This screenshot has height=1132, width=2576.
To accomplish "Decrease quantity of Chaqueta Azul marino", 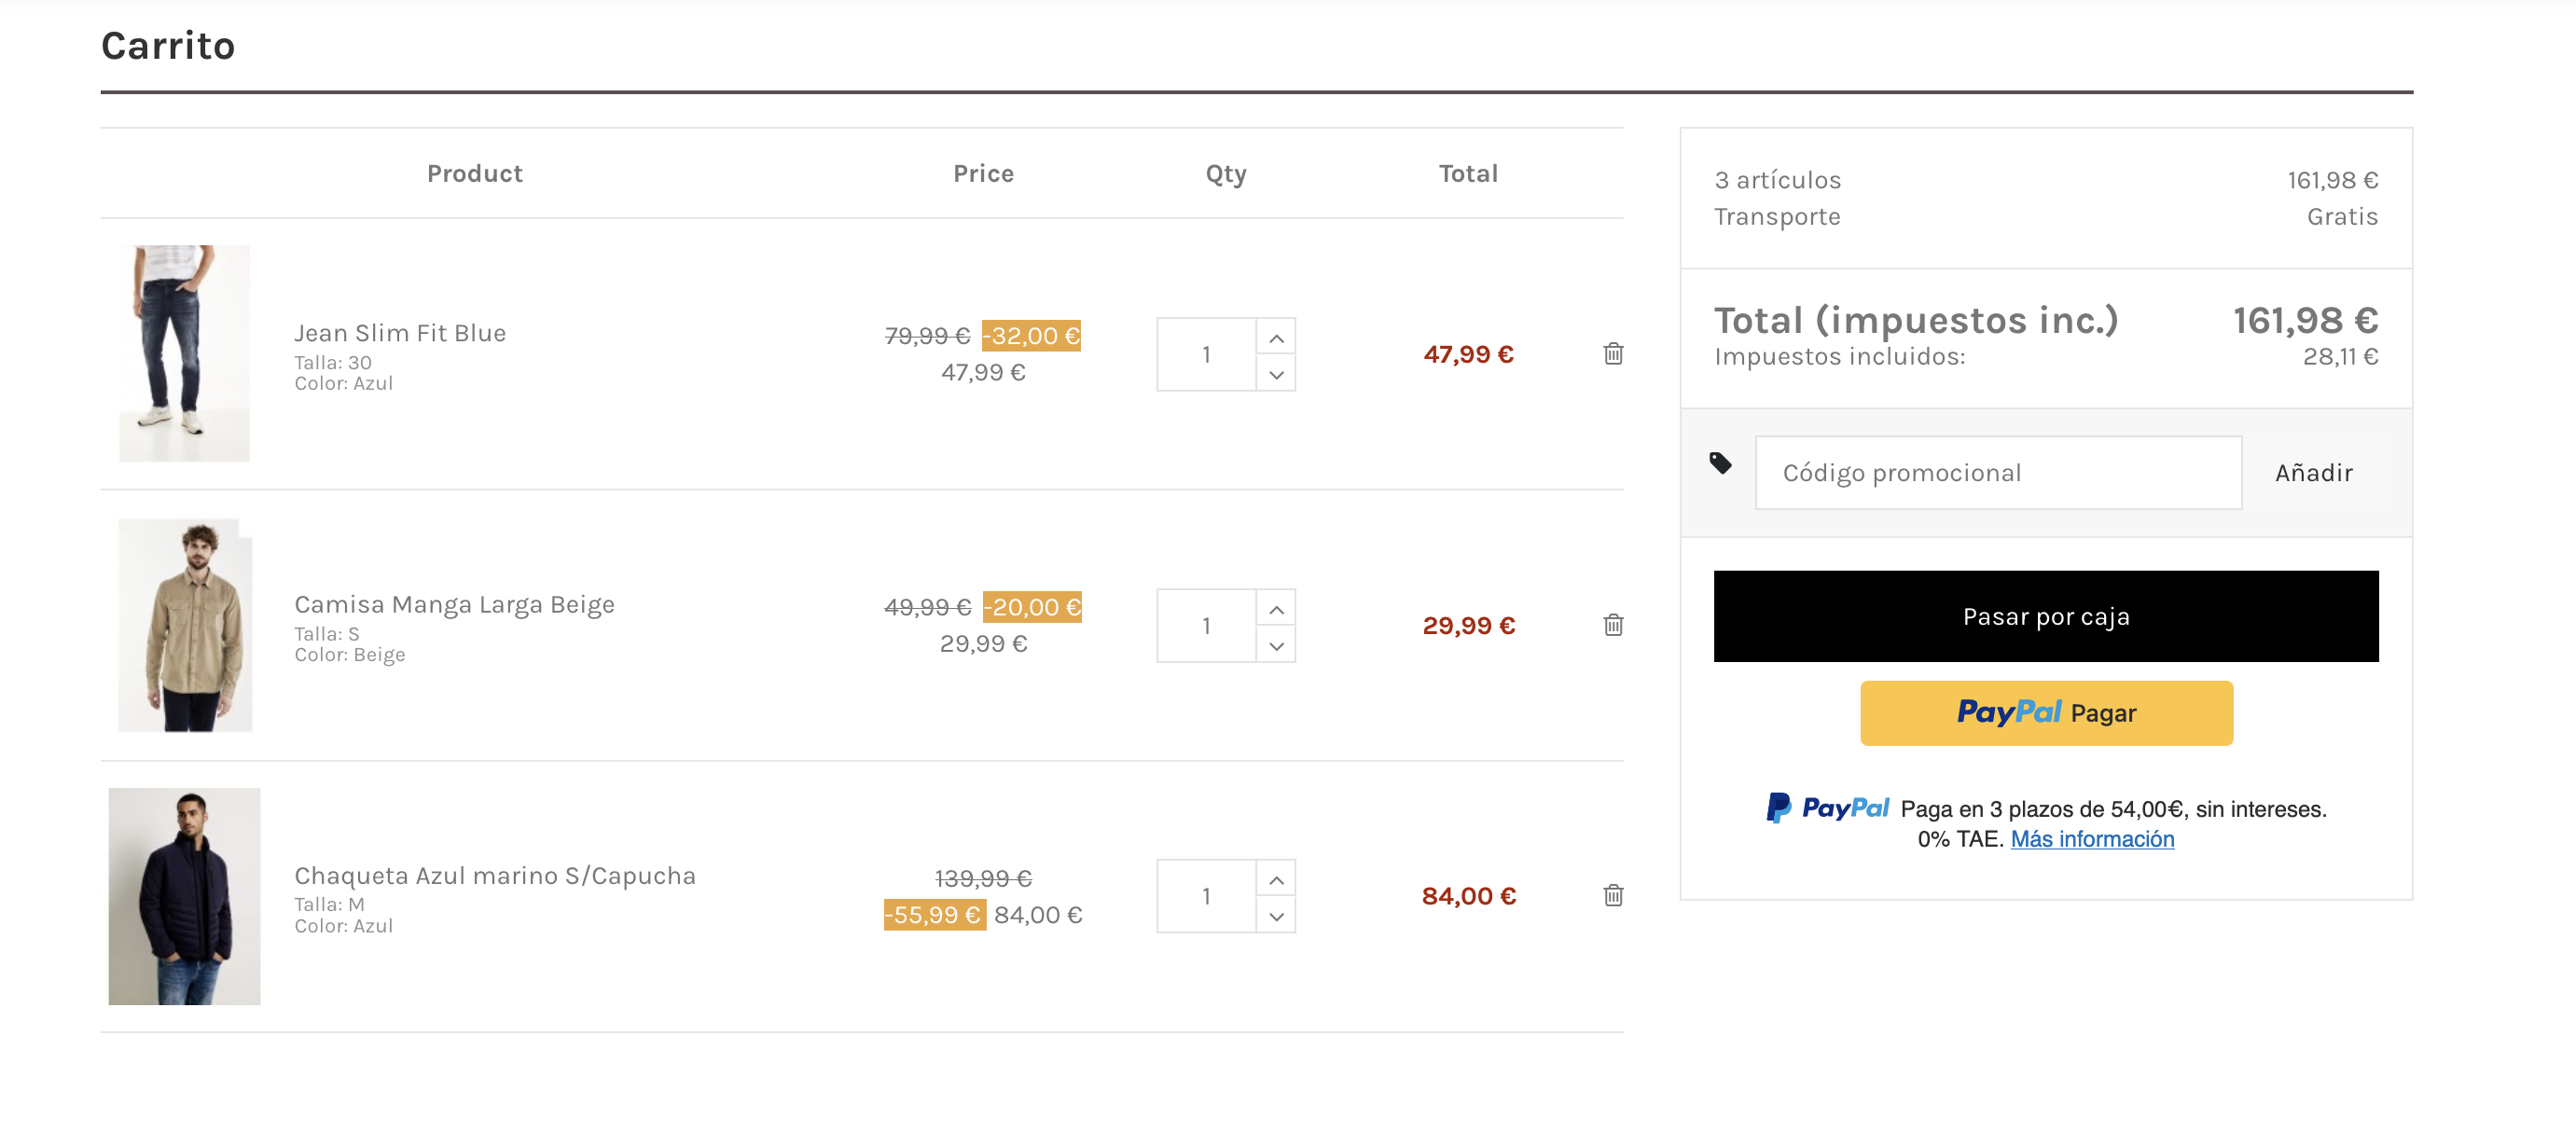I will tap(1276, 915).
